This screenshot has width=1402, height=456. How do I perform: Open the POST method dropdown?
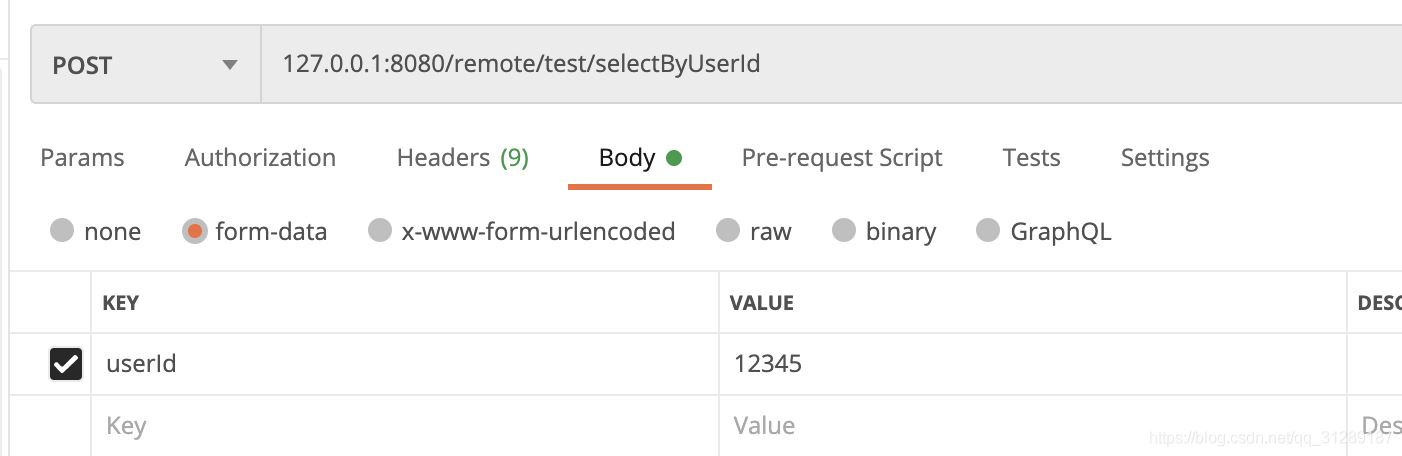pyautogui.click(x=145, y=65)
